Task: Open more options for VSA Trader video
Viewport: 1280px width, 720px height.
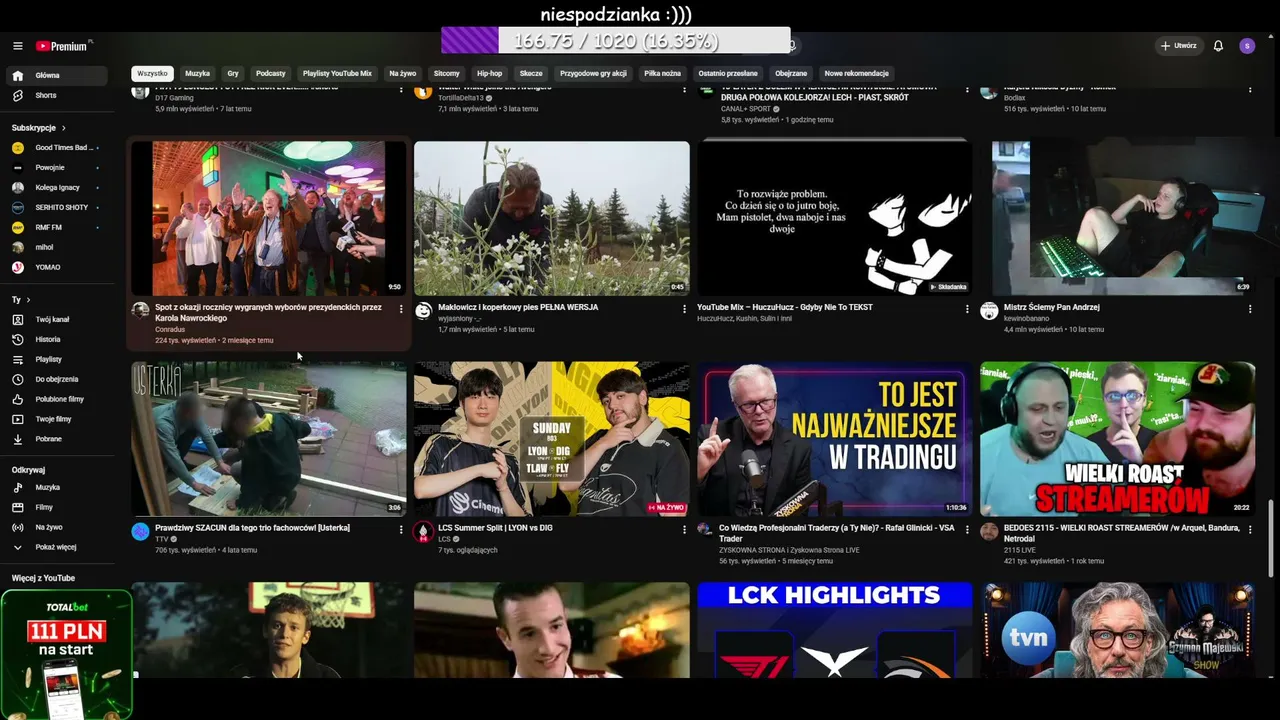Action: (x=967, y=530)
